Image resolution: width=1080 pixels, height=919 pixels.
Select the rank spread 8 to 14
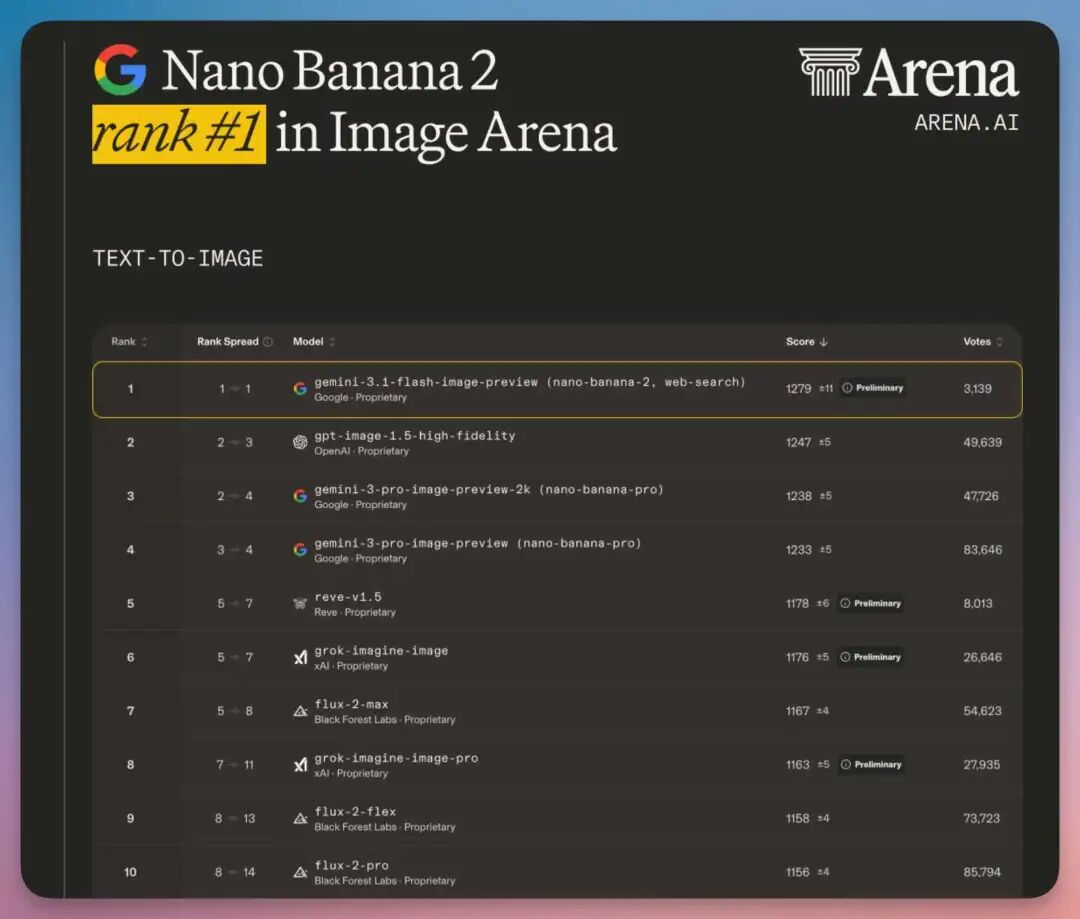coord(235,872)
